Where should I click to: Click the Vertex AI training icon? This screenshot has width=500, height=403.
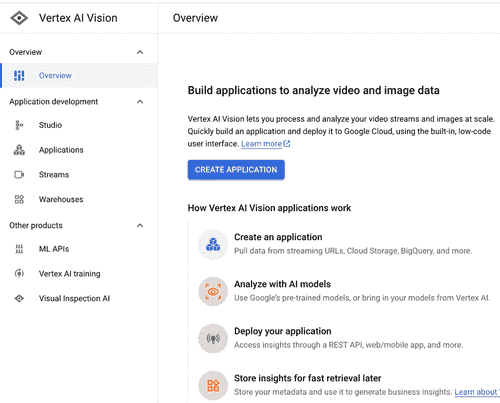19,274
